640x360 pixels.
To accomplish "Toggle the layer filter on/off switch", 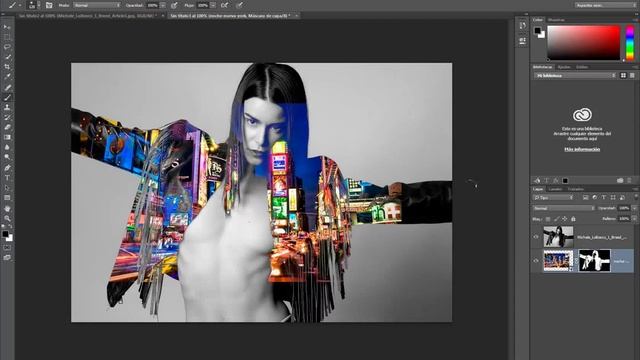I will point(635,198).
